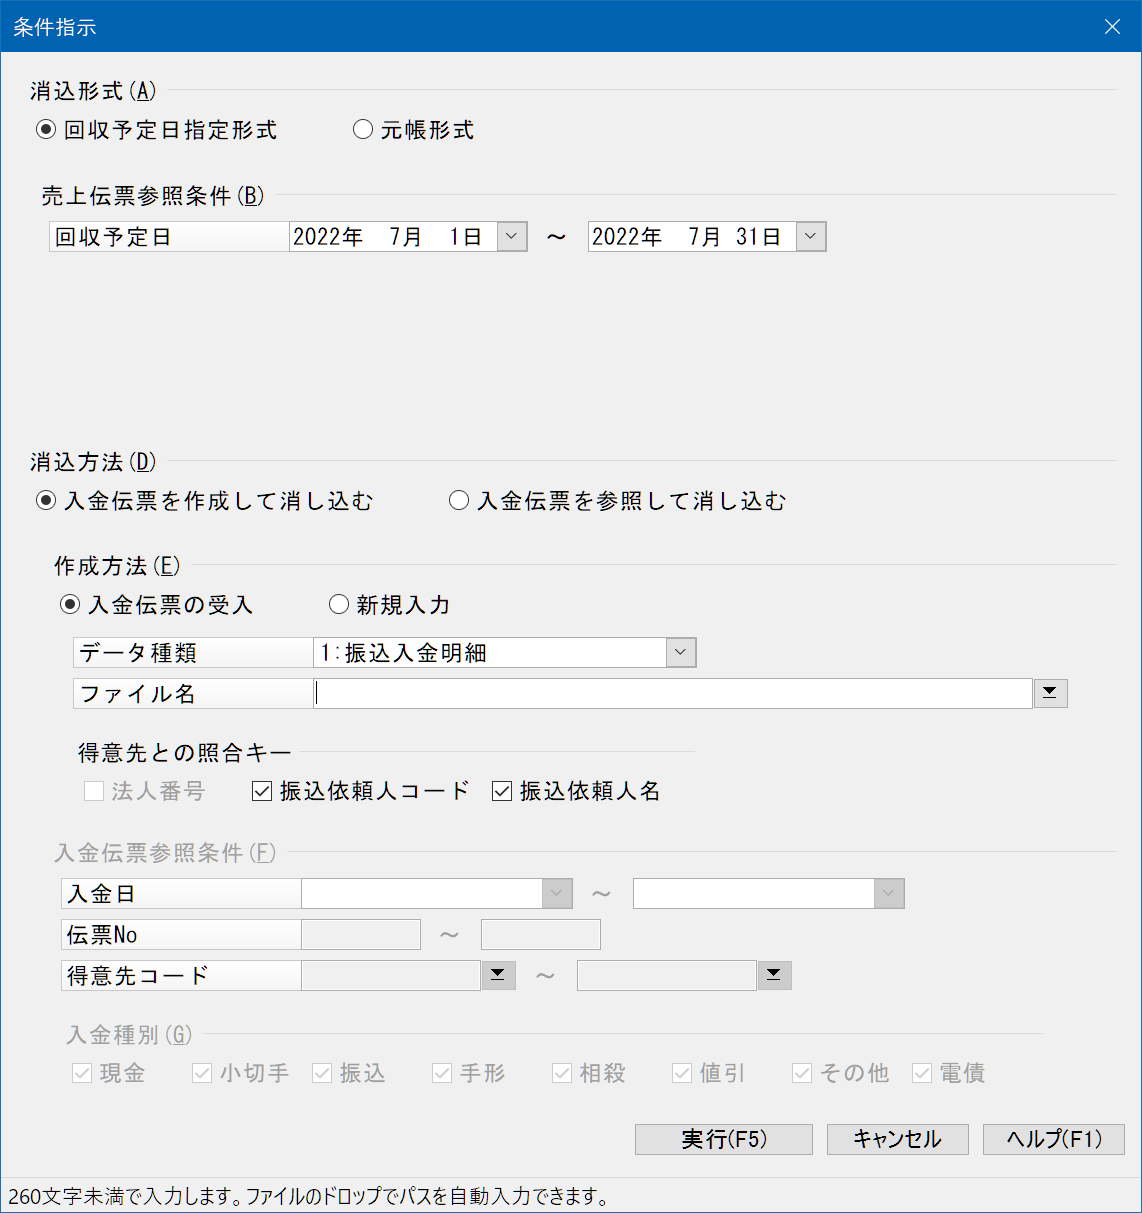Select 入金伝票を参照して消し込む option
The height and width of the screenshot is (1213, 1142).
[x=459, y=501]
